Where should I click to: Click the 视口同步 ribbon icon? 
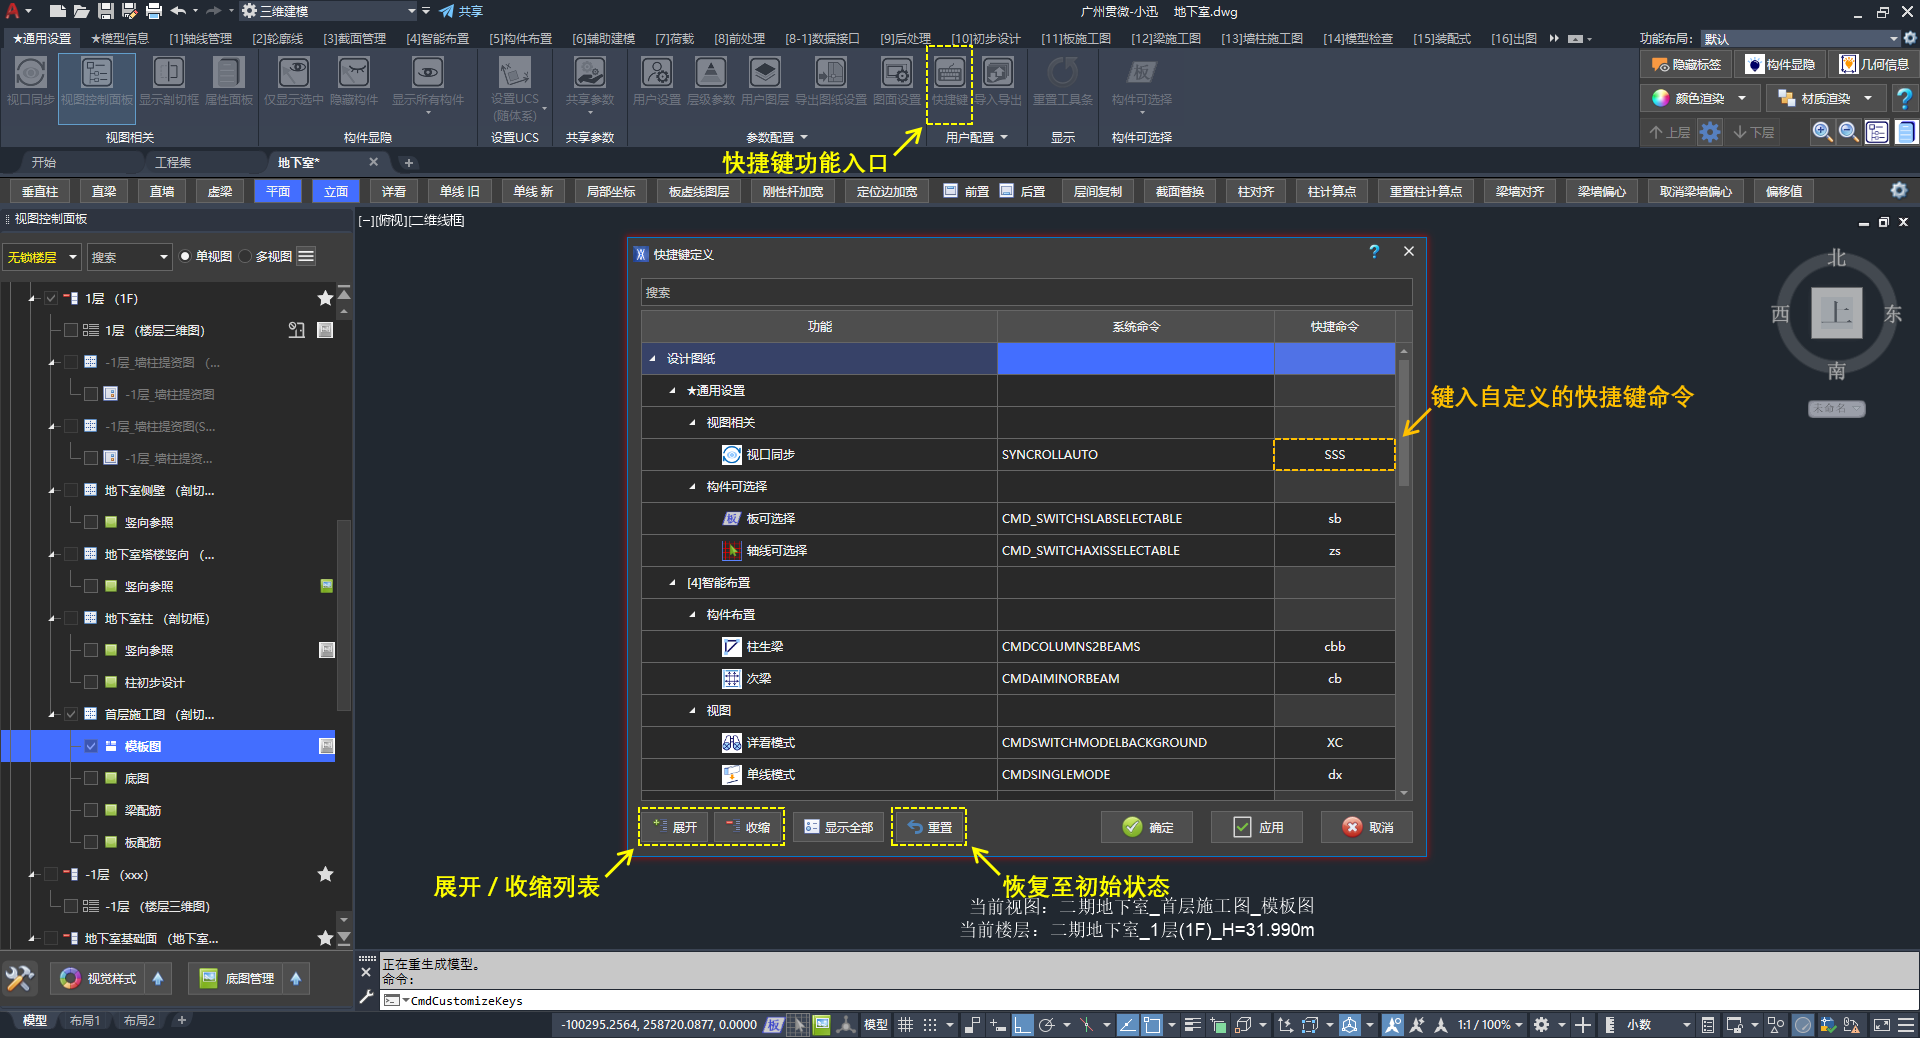pyautogui.click(x=30, y=80)
